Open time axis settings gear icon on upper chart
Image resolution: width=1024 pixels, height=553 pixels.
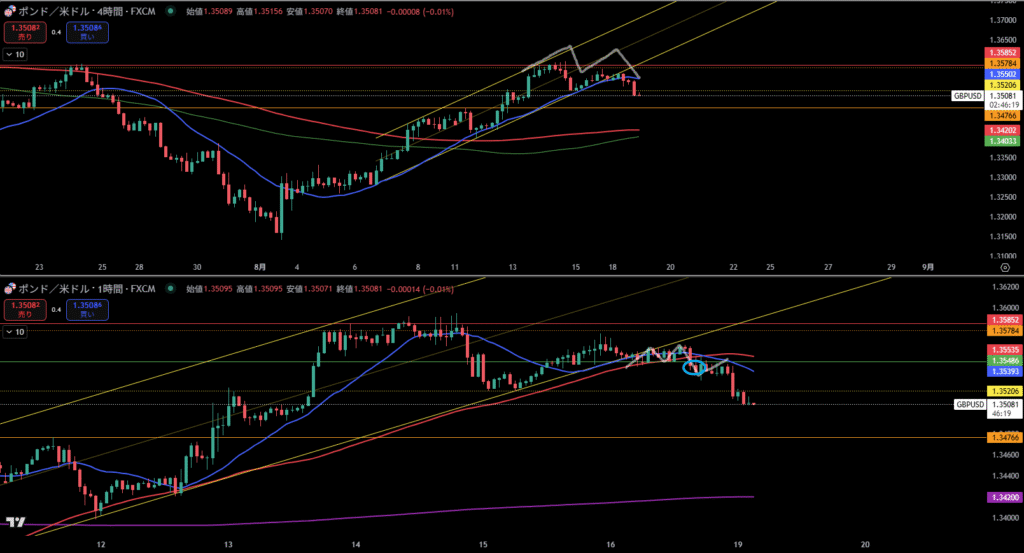pyautogui.click(x=1005, y=268)
